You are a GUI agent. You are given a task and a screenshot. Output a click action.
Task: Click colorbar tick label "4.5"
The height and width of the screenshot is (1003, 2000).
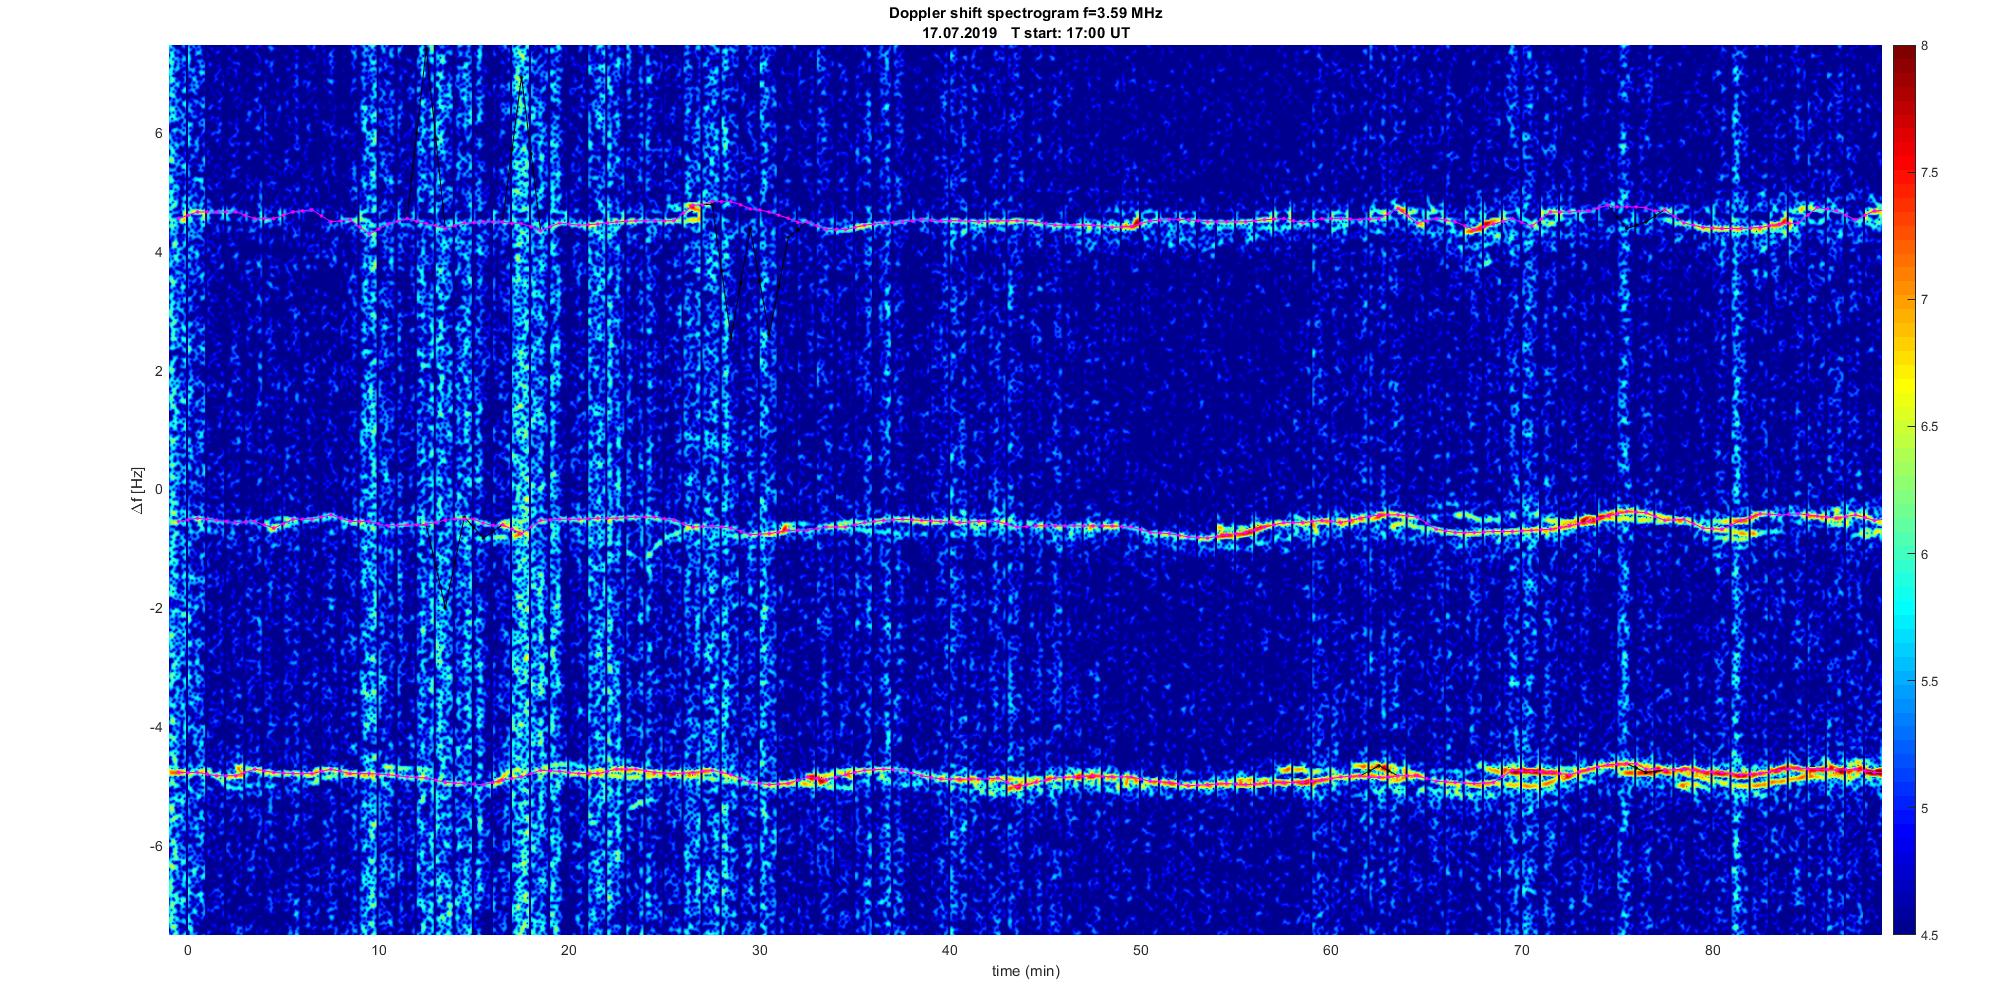pyautogui.click(x=1929, y=936)
